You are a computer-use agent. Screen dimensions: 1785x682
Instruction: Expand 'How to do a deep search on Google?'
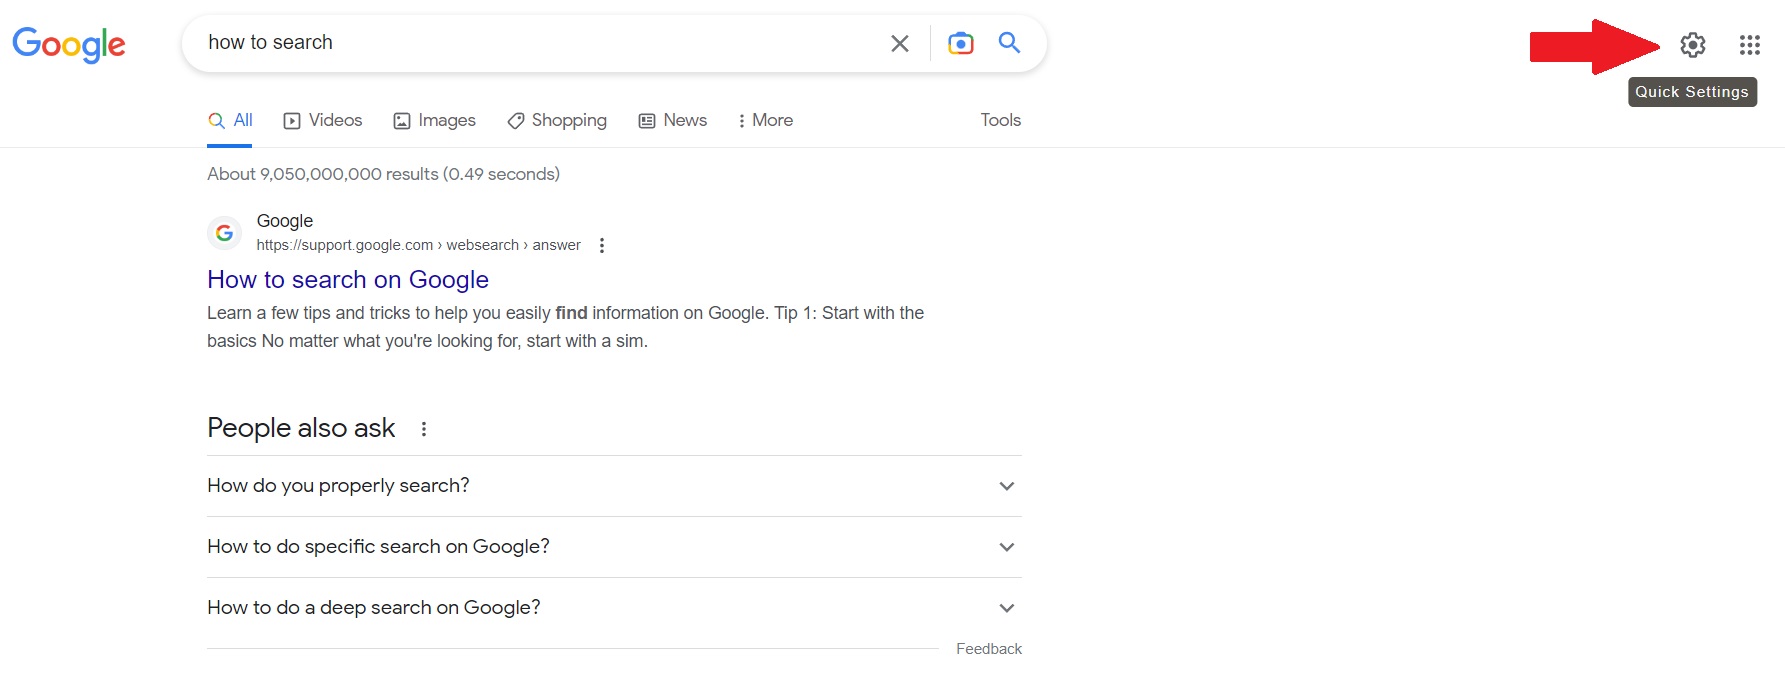(614, 608)
